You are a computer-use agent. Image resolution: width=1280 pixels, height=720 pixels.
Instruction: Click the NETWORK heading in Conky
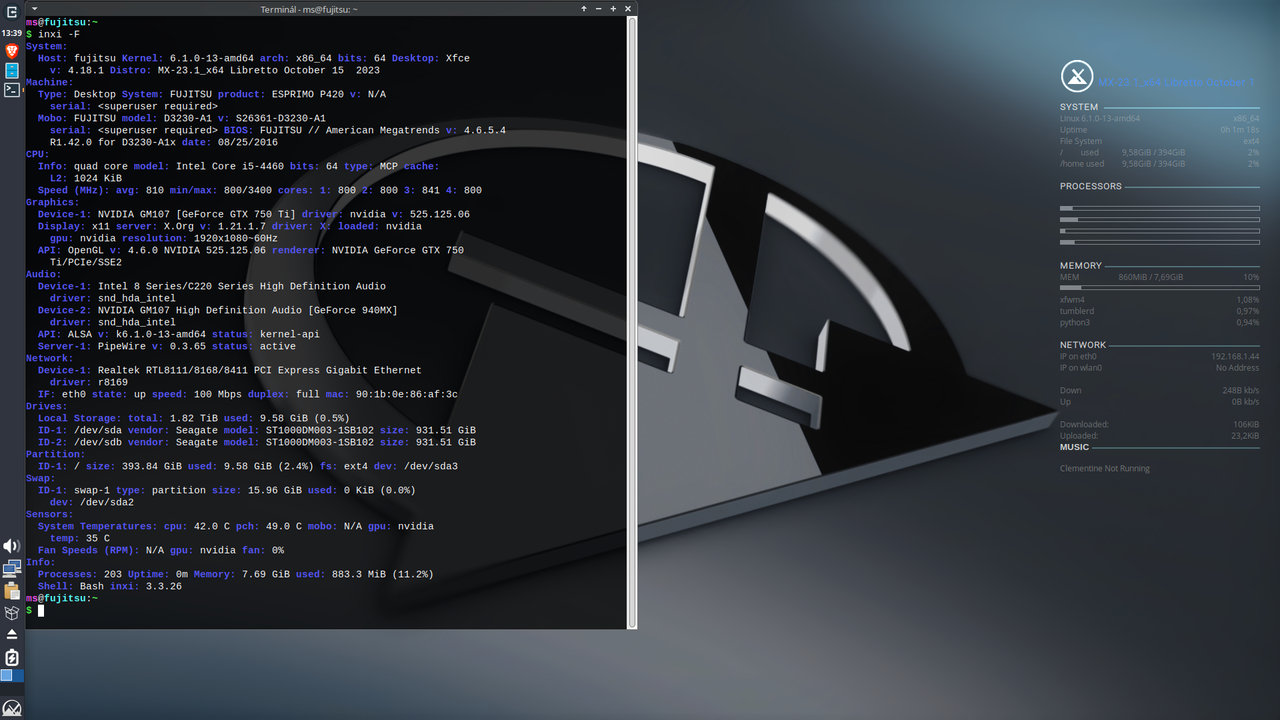click(1083, 345)
